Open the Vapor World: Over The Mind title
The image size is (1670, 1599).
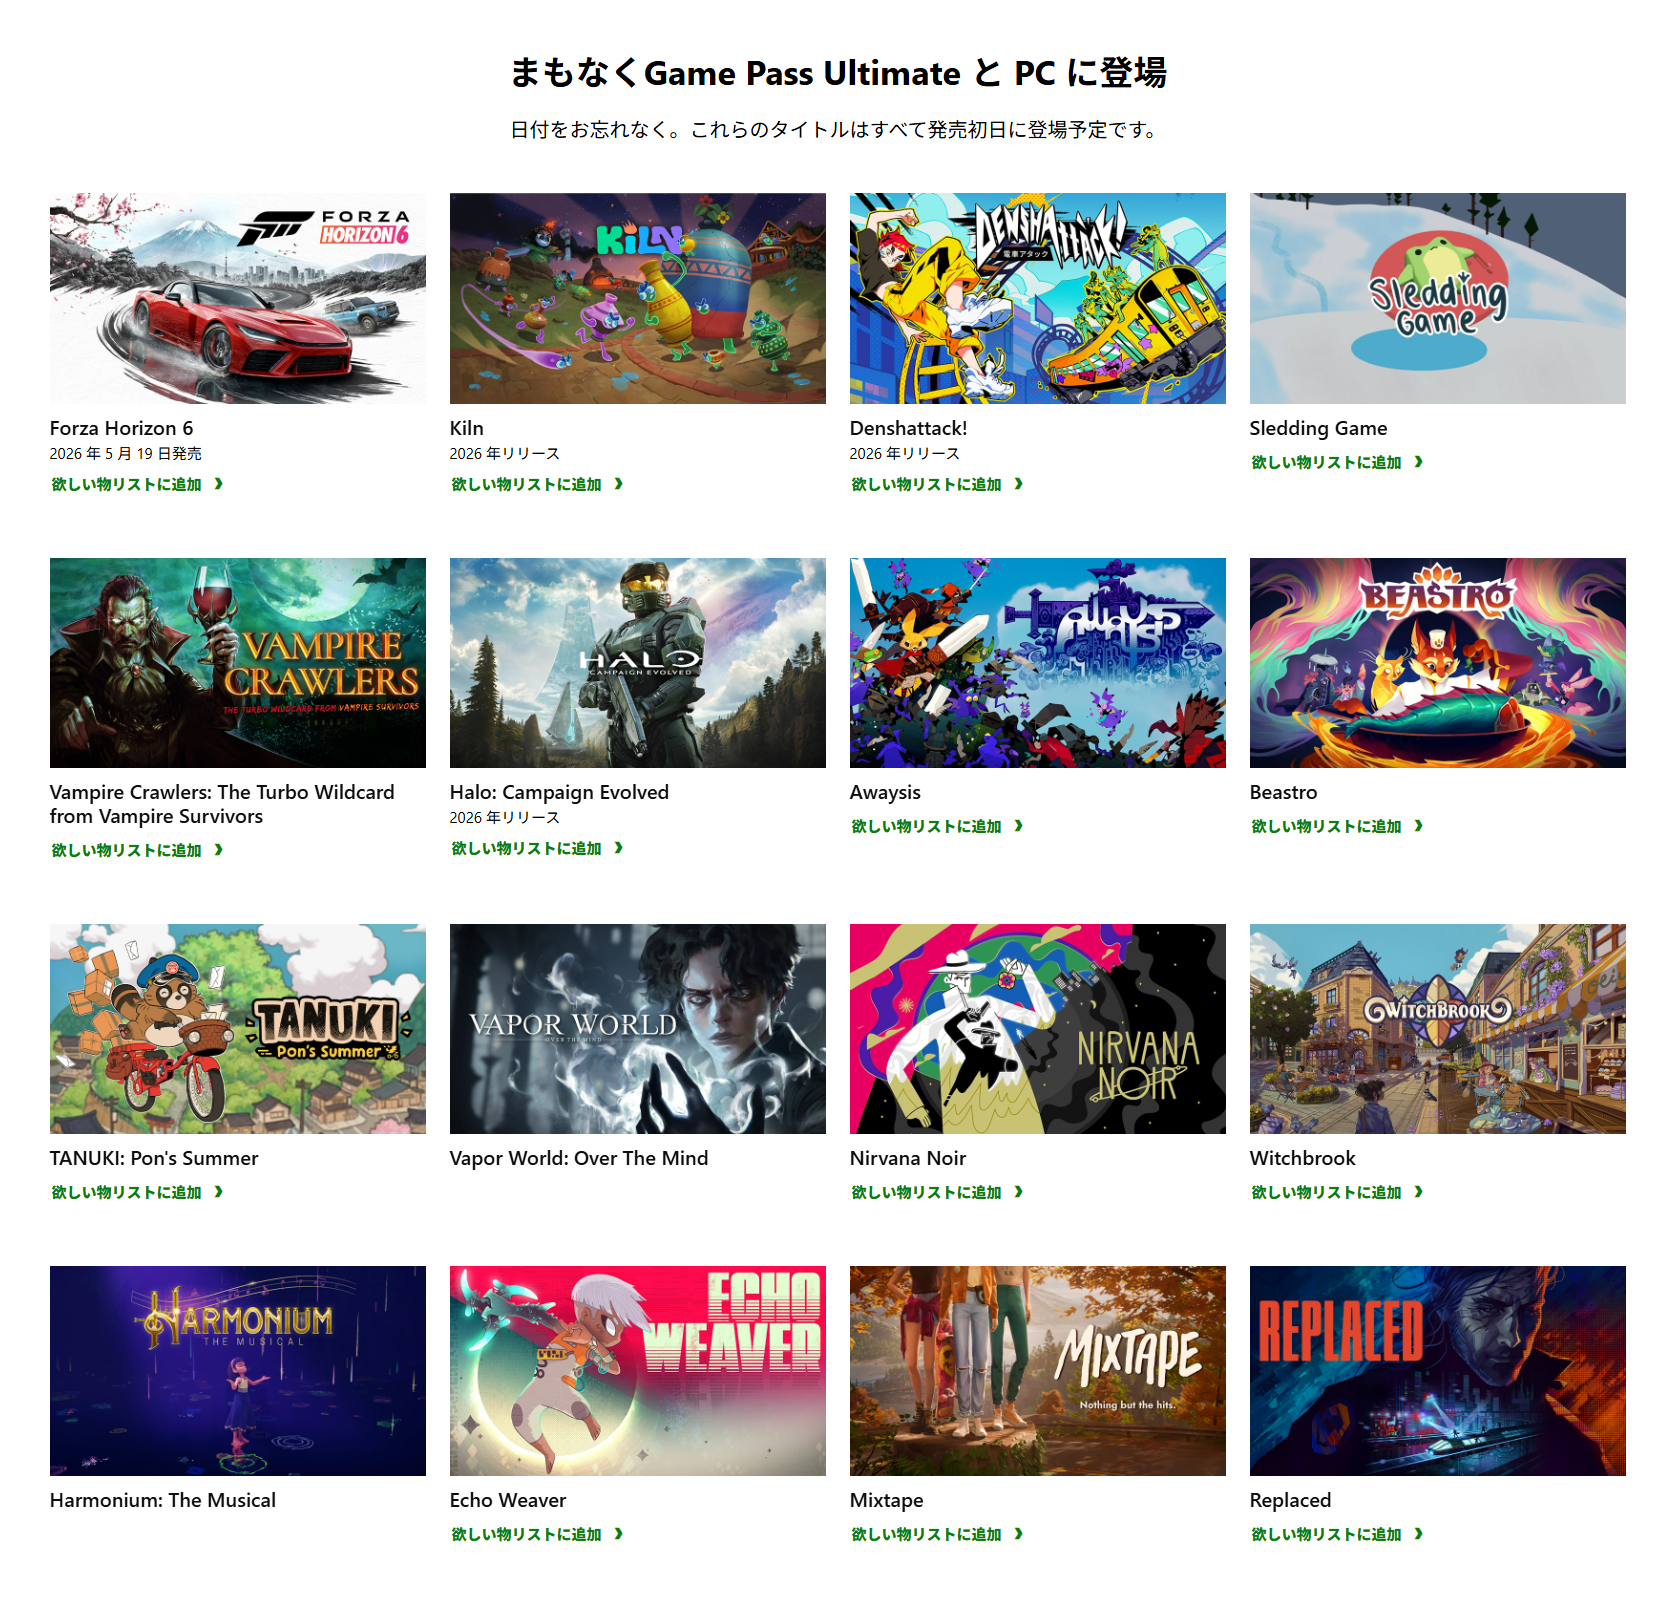[579, 1158]
